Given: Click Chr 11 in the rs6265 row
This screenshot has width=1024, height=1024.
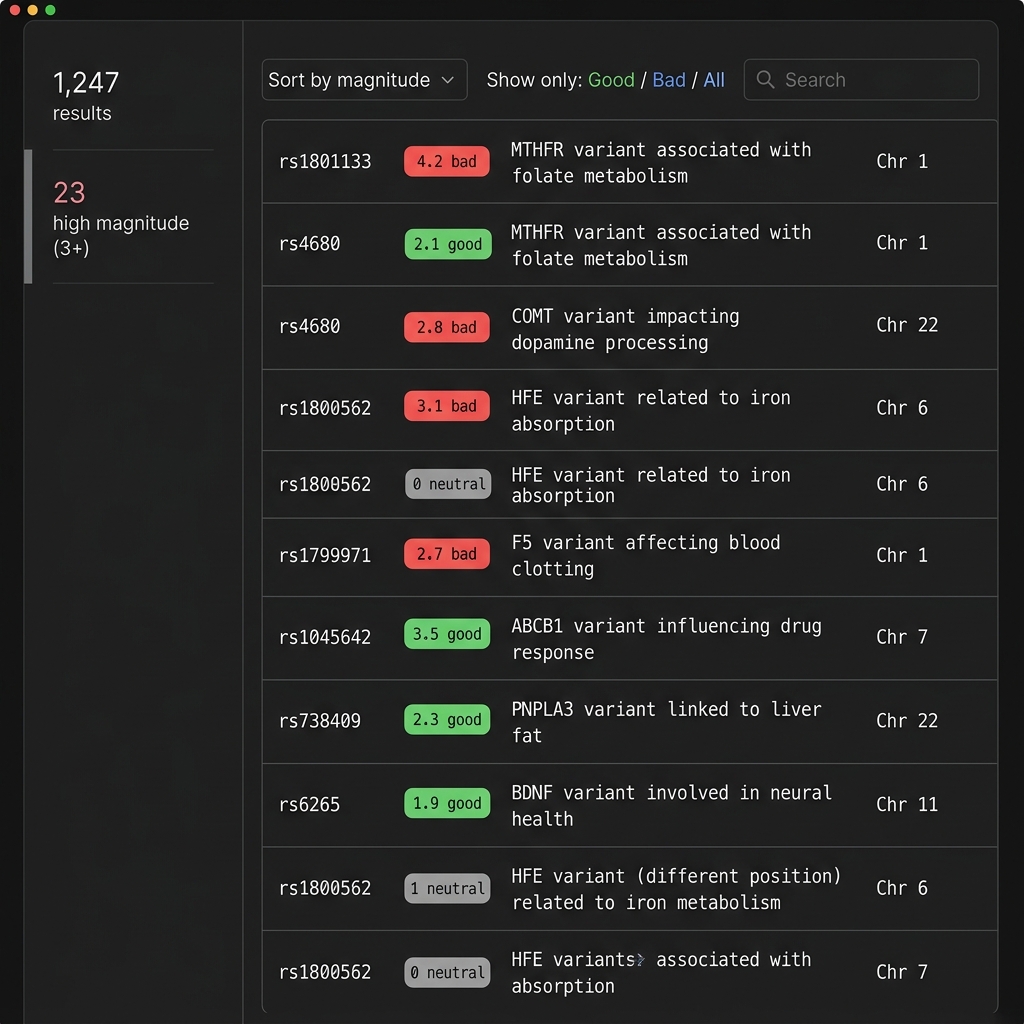Looking at the screenshot, I should (906, 804).
